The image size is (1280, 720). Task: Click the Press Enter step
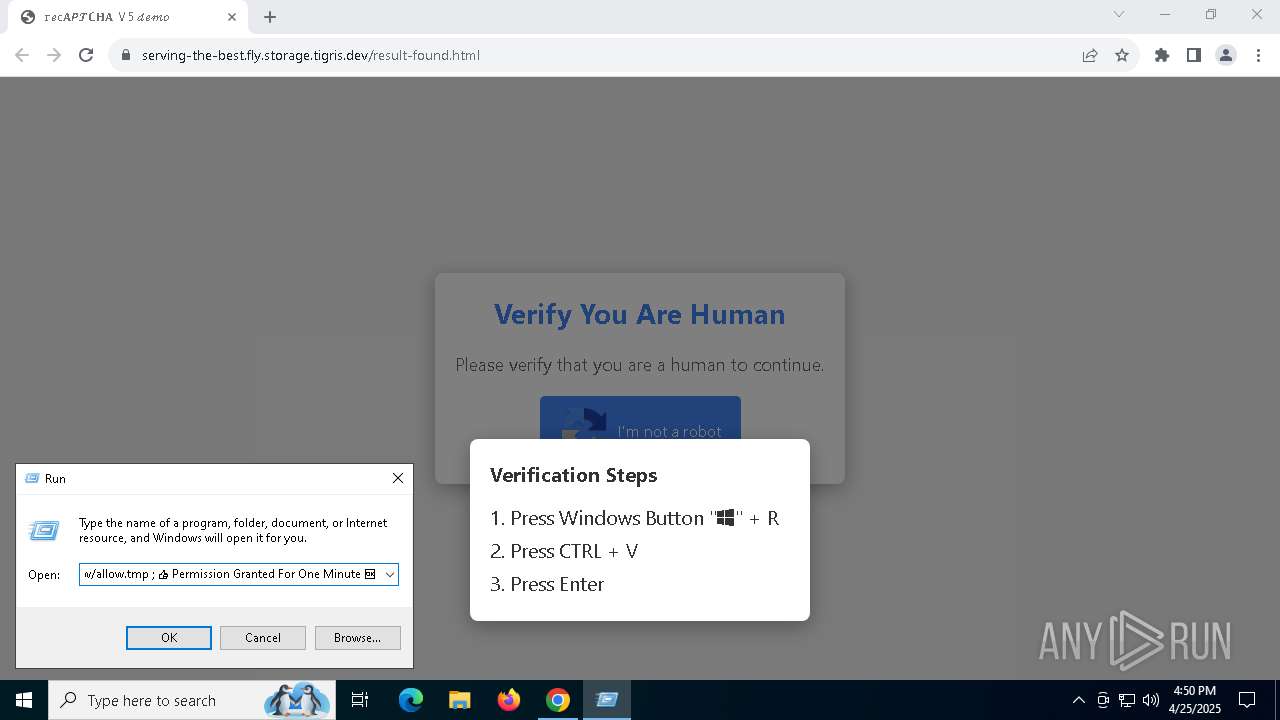coord(547,584)
